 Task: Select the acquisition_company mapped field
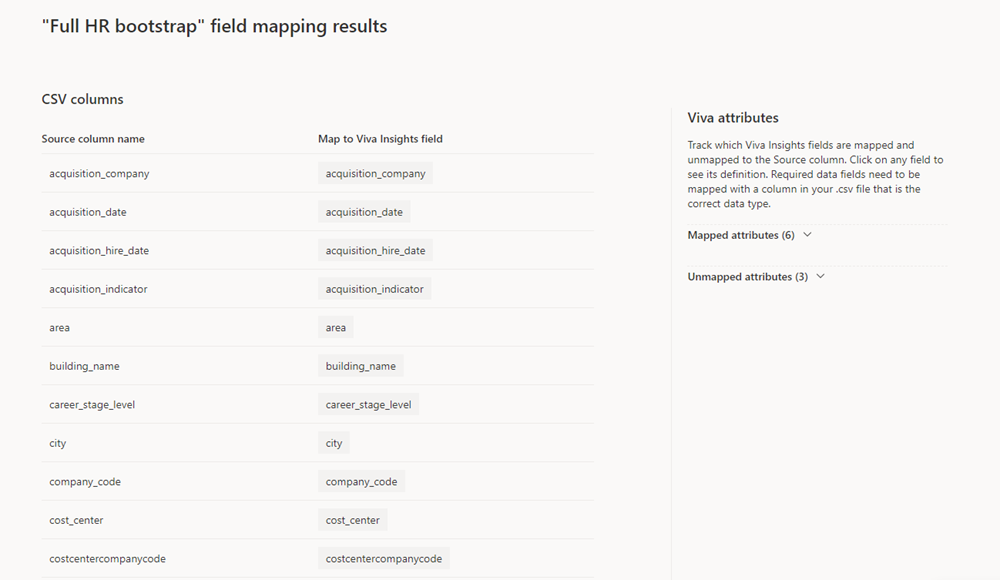point(375,174)
